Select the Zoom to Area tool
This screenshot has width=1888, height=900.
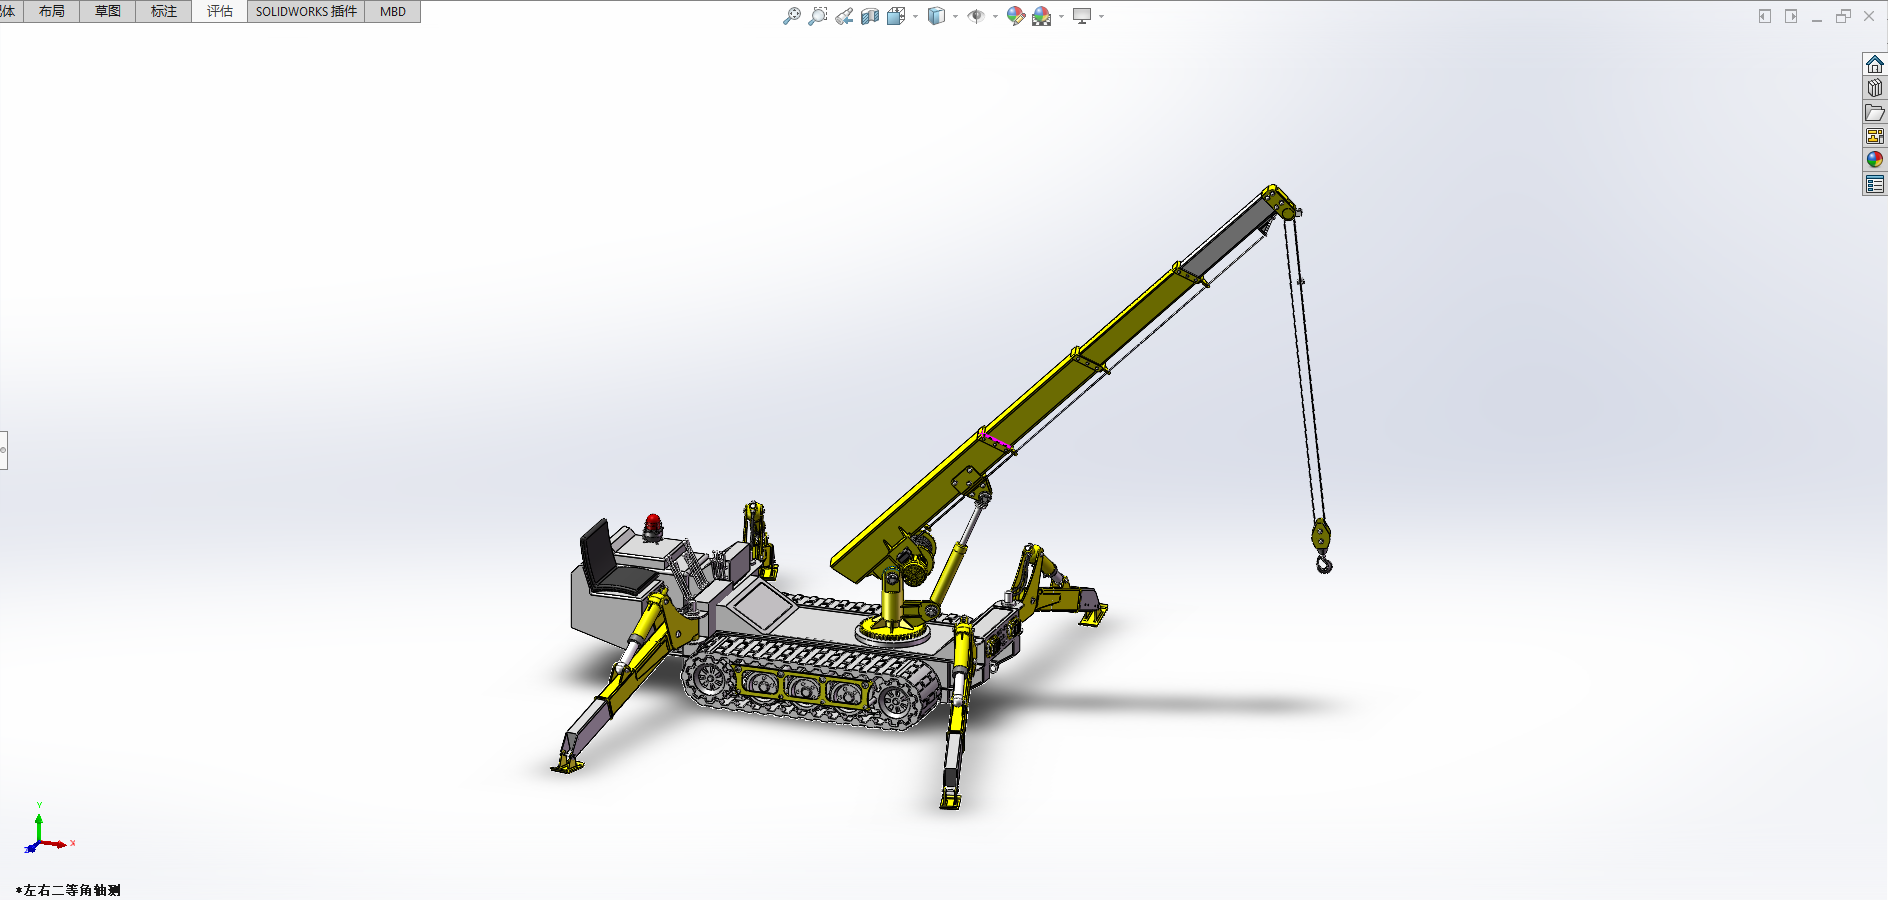818,16
